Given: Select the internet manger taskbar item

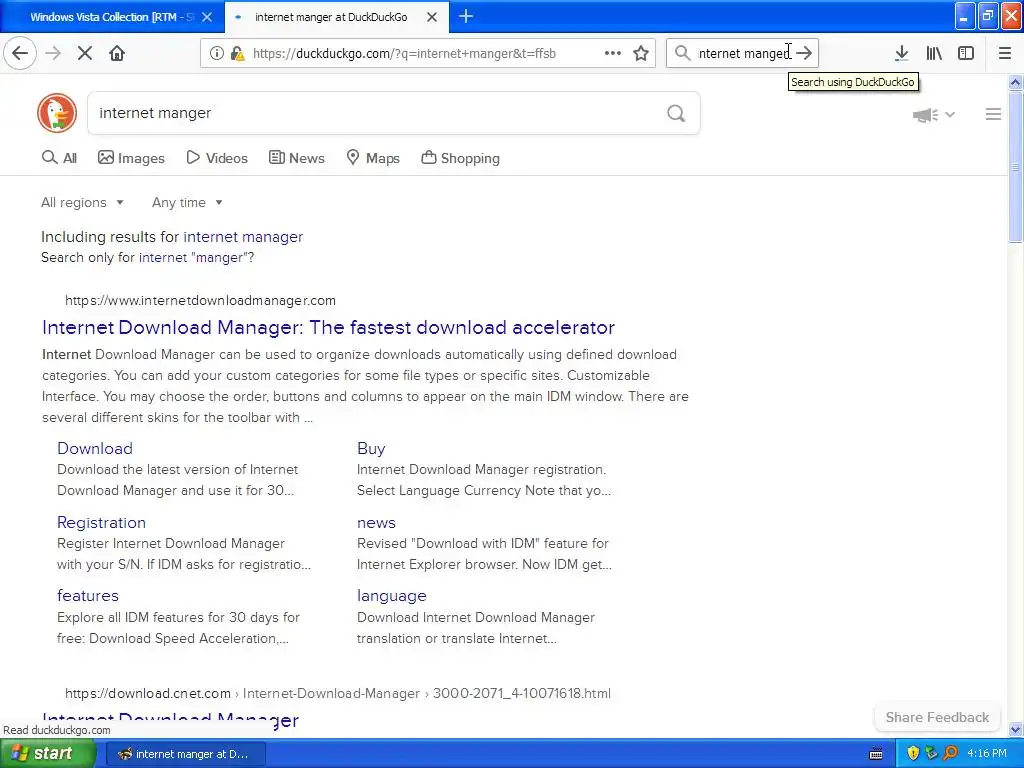Looking at the screenshot, I should [185, 754].
